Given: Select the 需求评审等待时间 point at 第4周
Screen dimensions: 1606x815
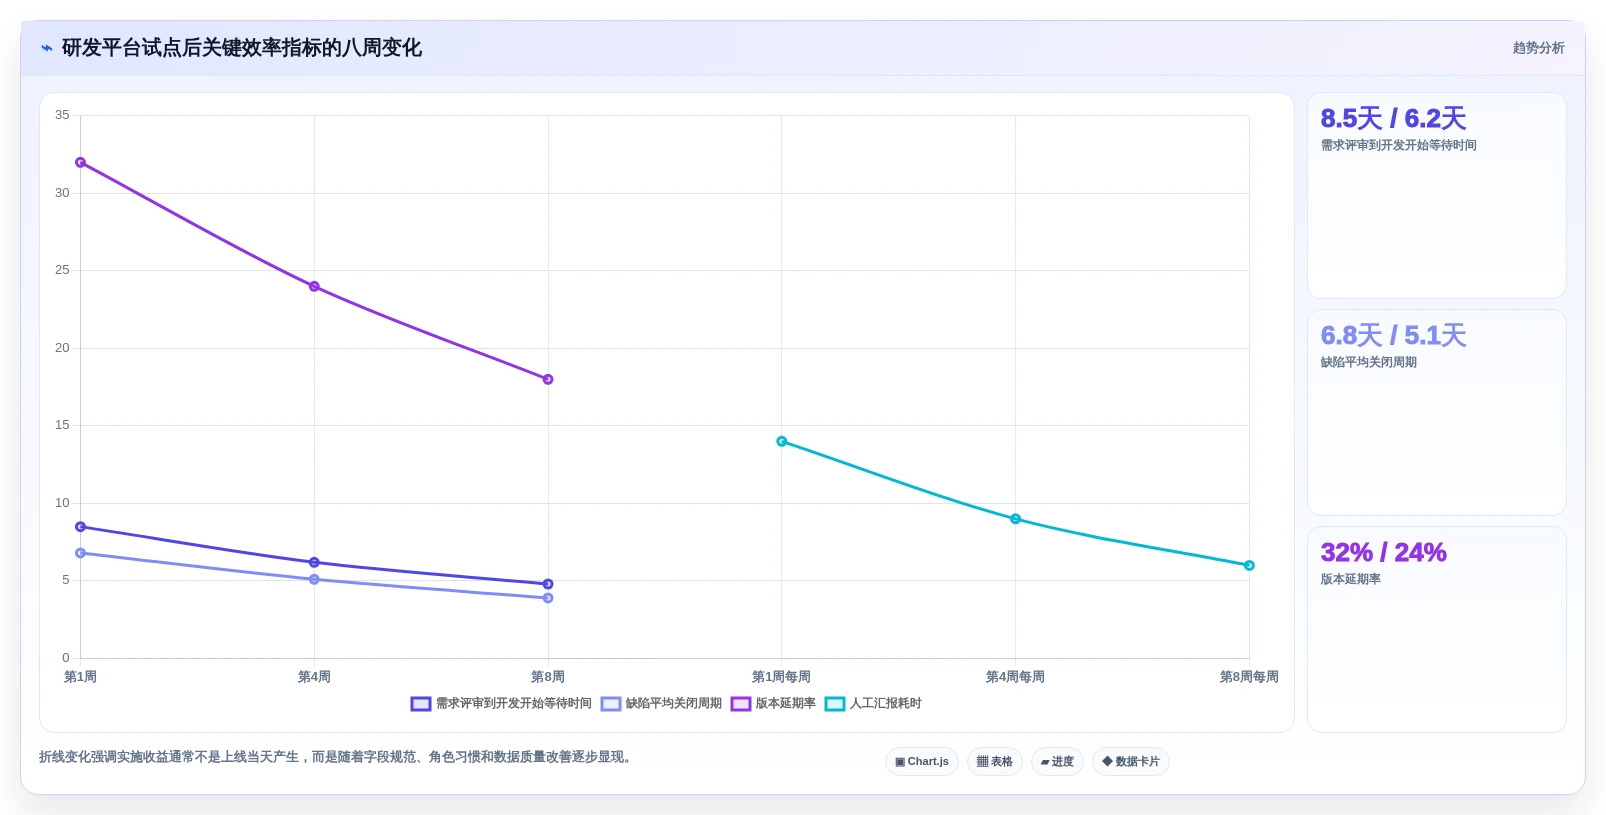Looking at the screenshot, I should [x=314, y=562].
